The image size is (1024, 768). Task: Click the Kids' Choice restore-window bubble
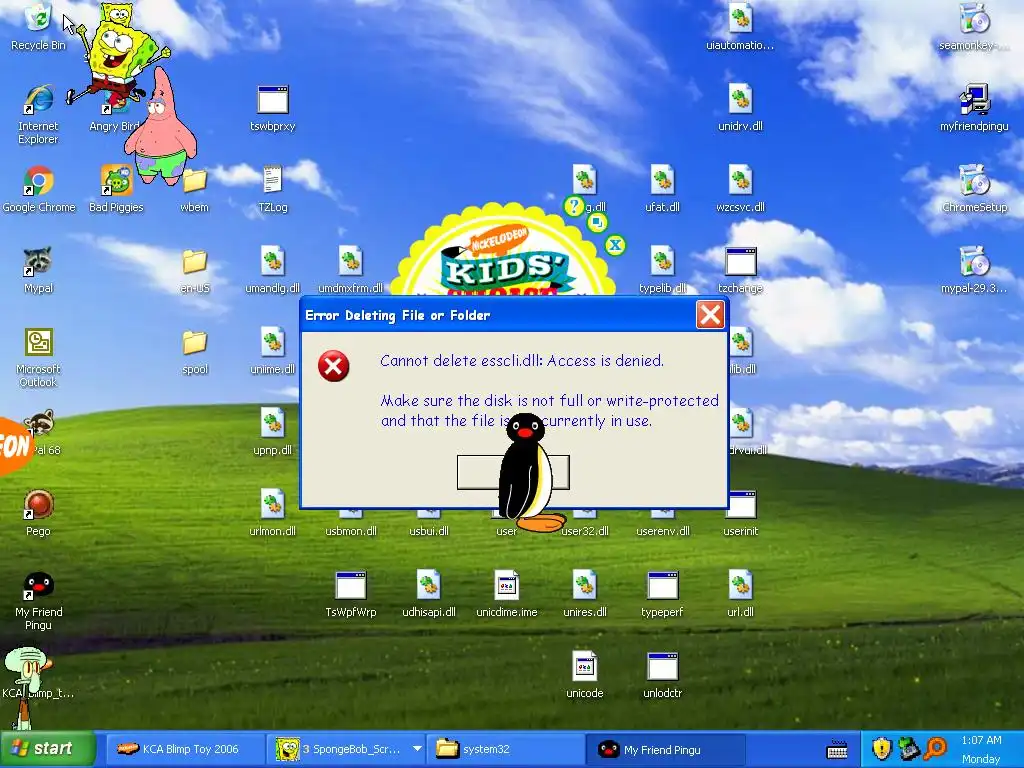pyautogui.click(x=597, y=223)
